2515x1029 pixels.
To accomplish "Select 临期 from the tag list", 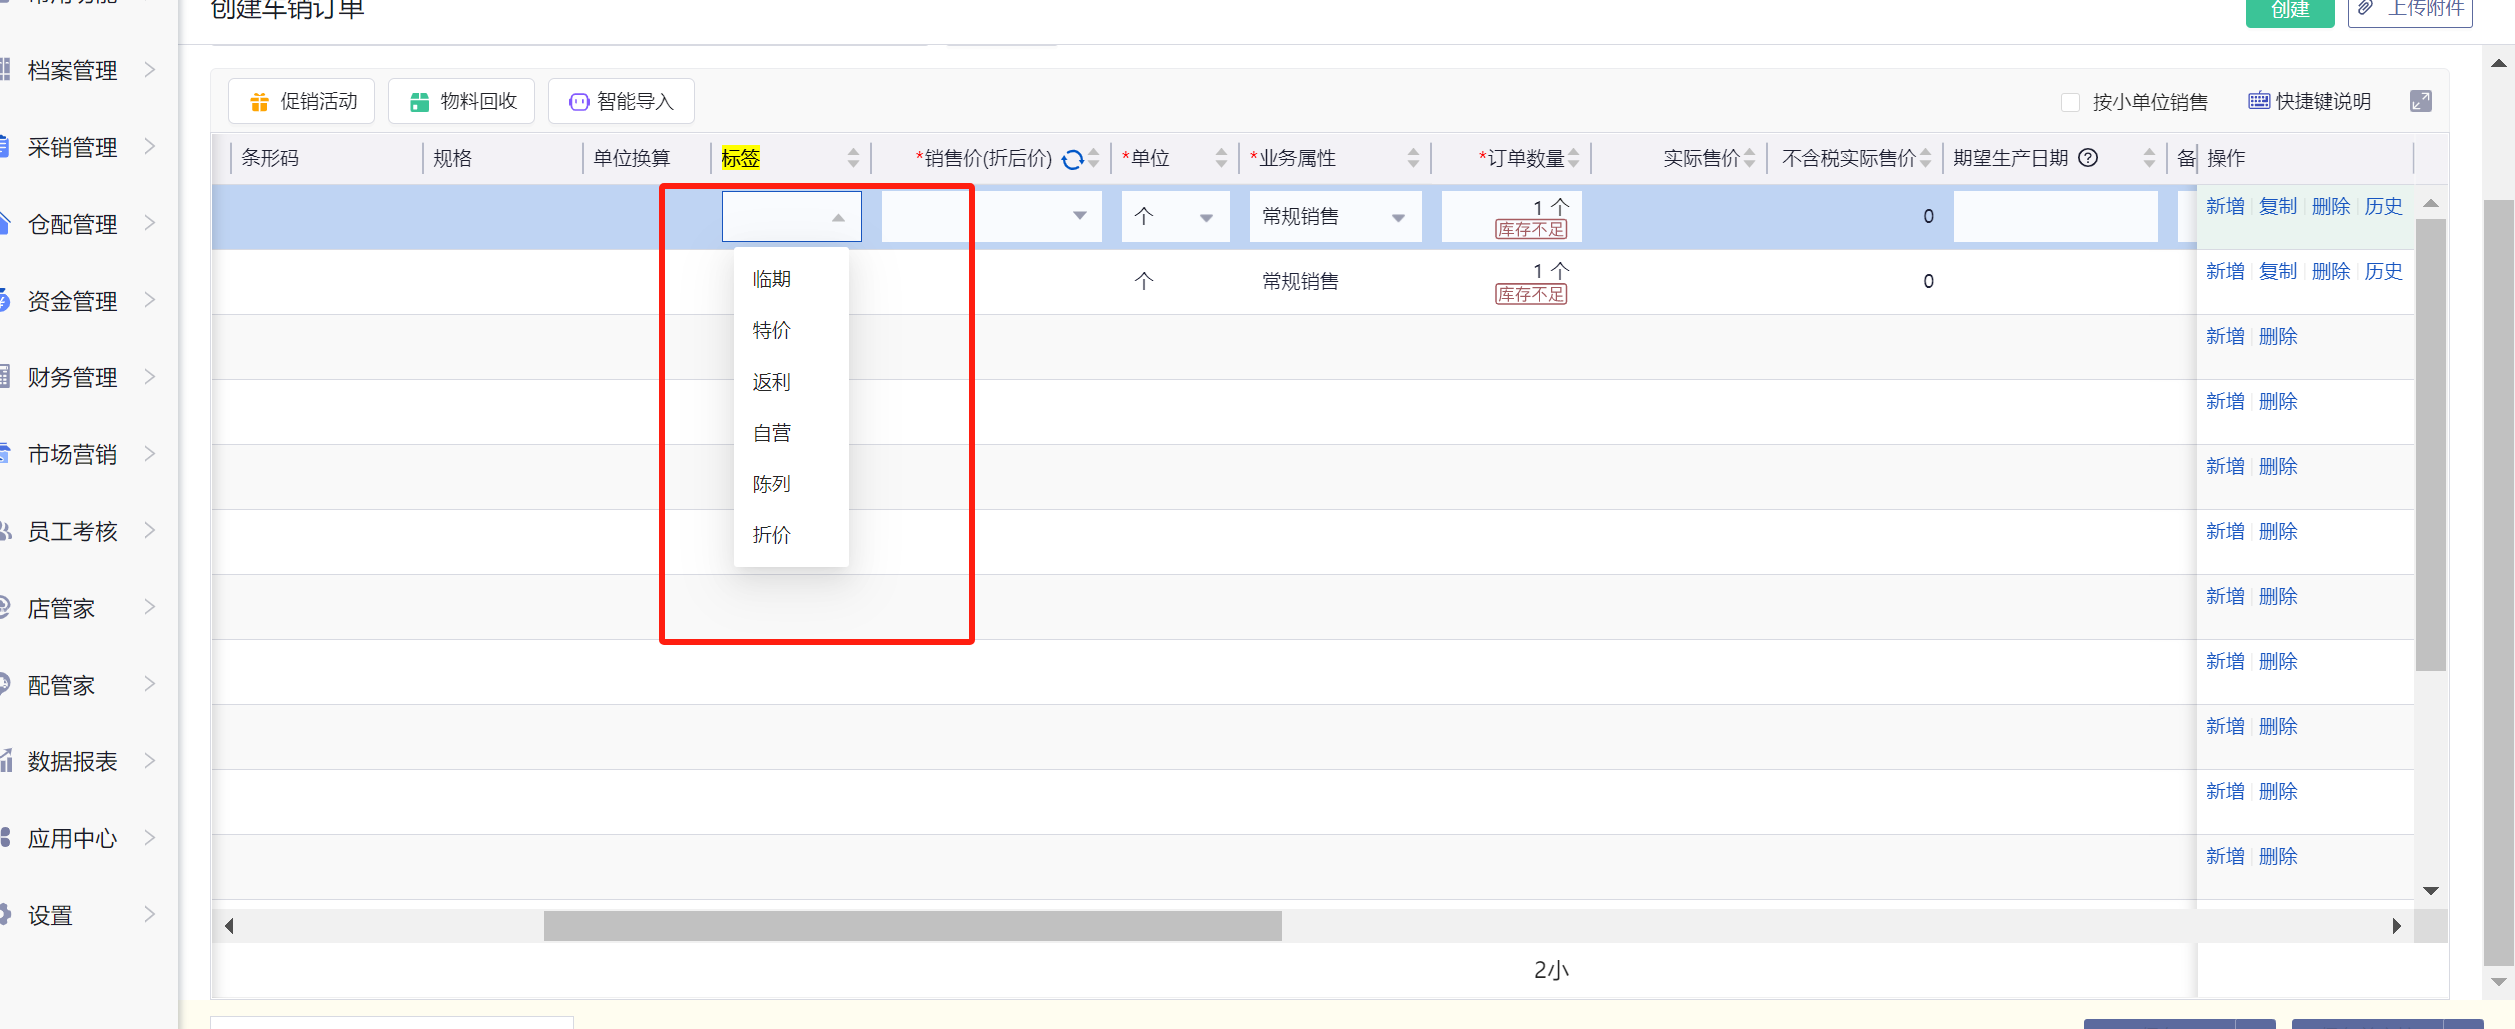I will pyautogui.click(x=771, y=280).
